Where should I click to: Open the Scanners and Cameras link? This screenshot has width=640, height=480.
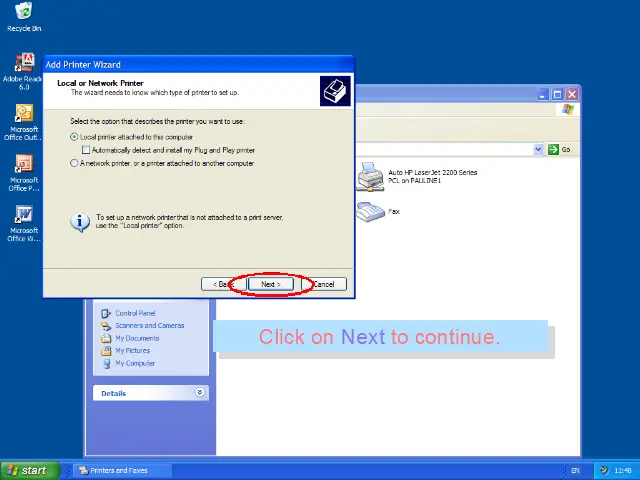tap(150, 325)
